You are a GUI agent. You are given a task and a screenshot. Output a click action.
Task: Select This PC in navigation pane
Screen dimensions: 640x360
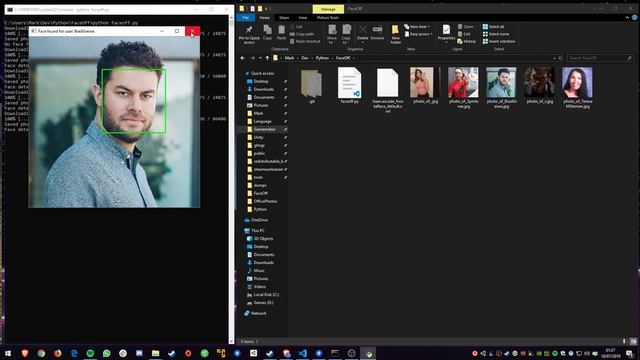point(258,231)
